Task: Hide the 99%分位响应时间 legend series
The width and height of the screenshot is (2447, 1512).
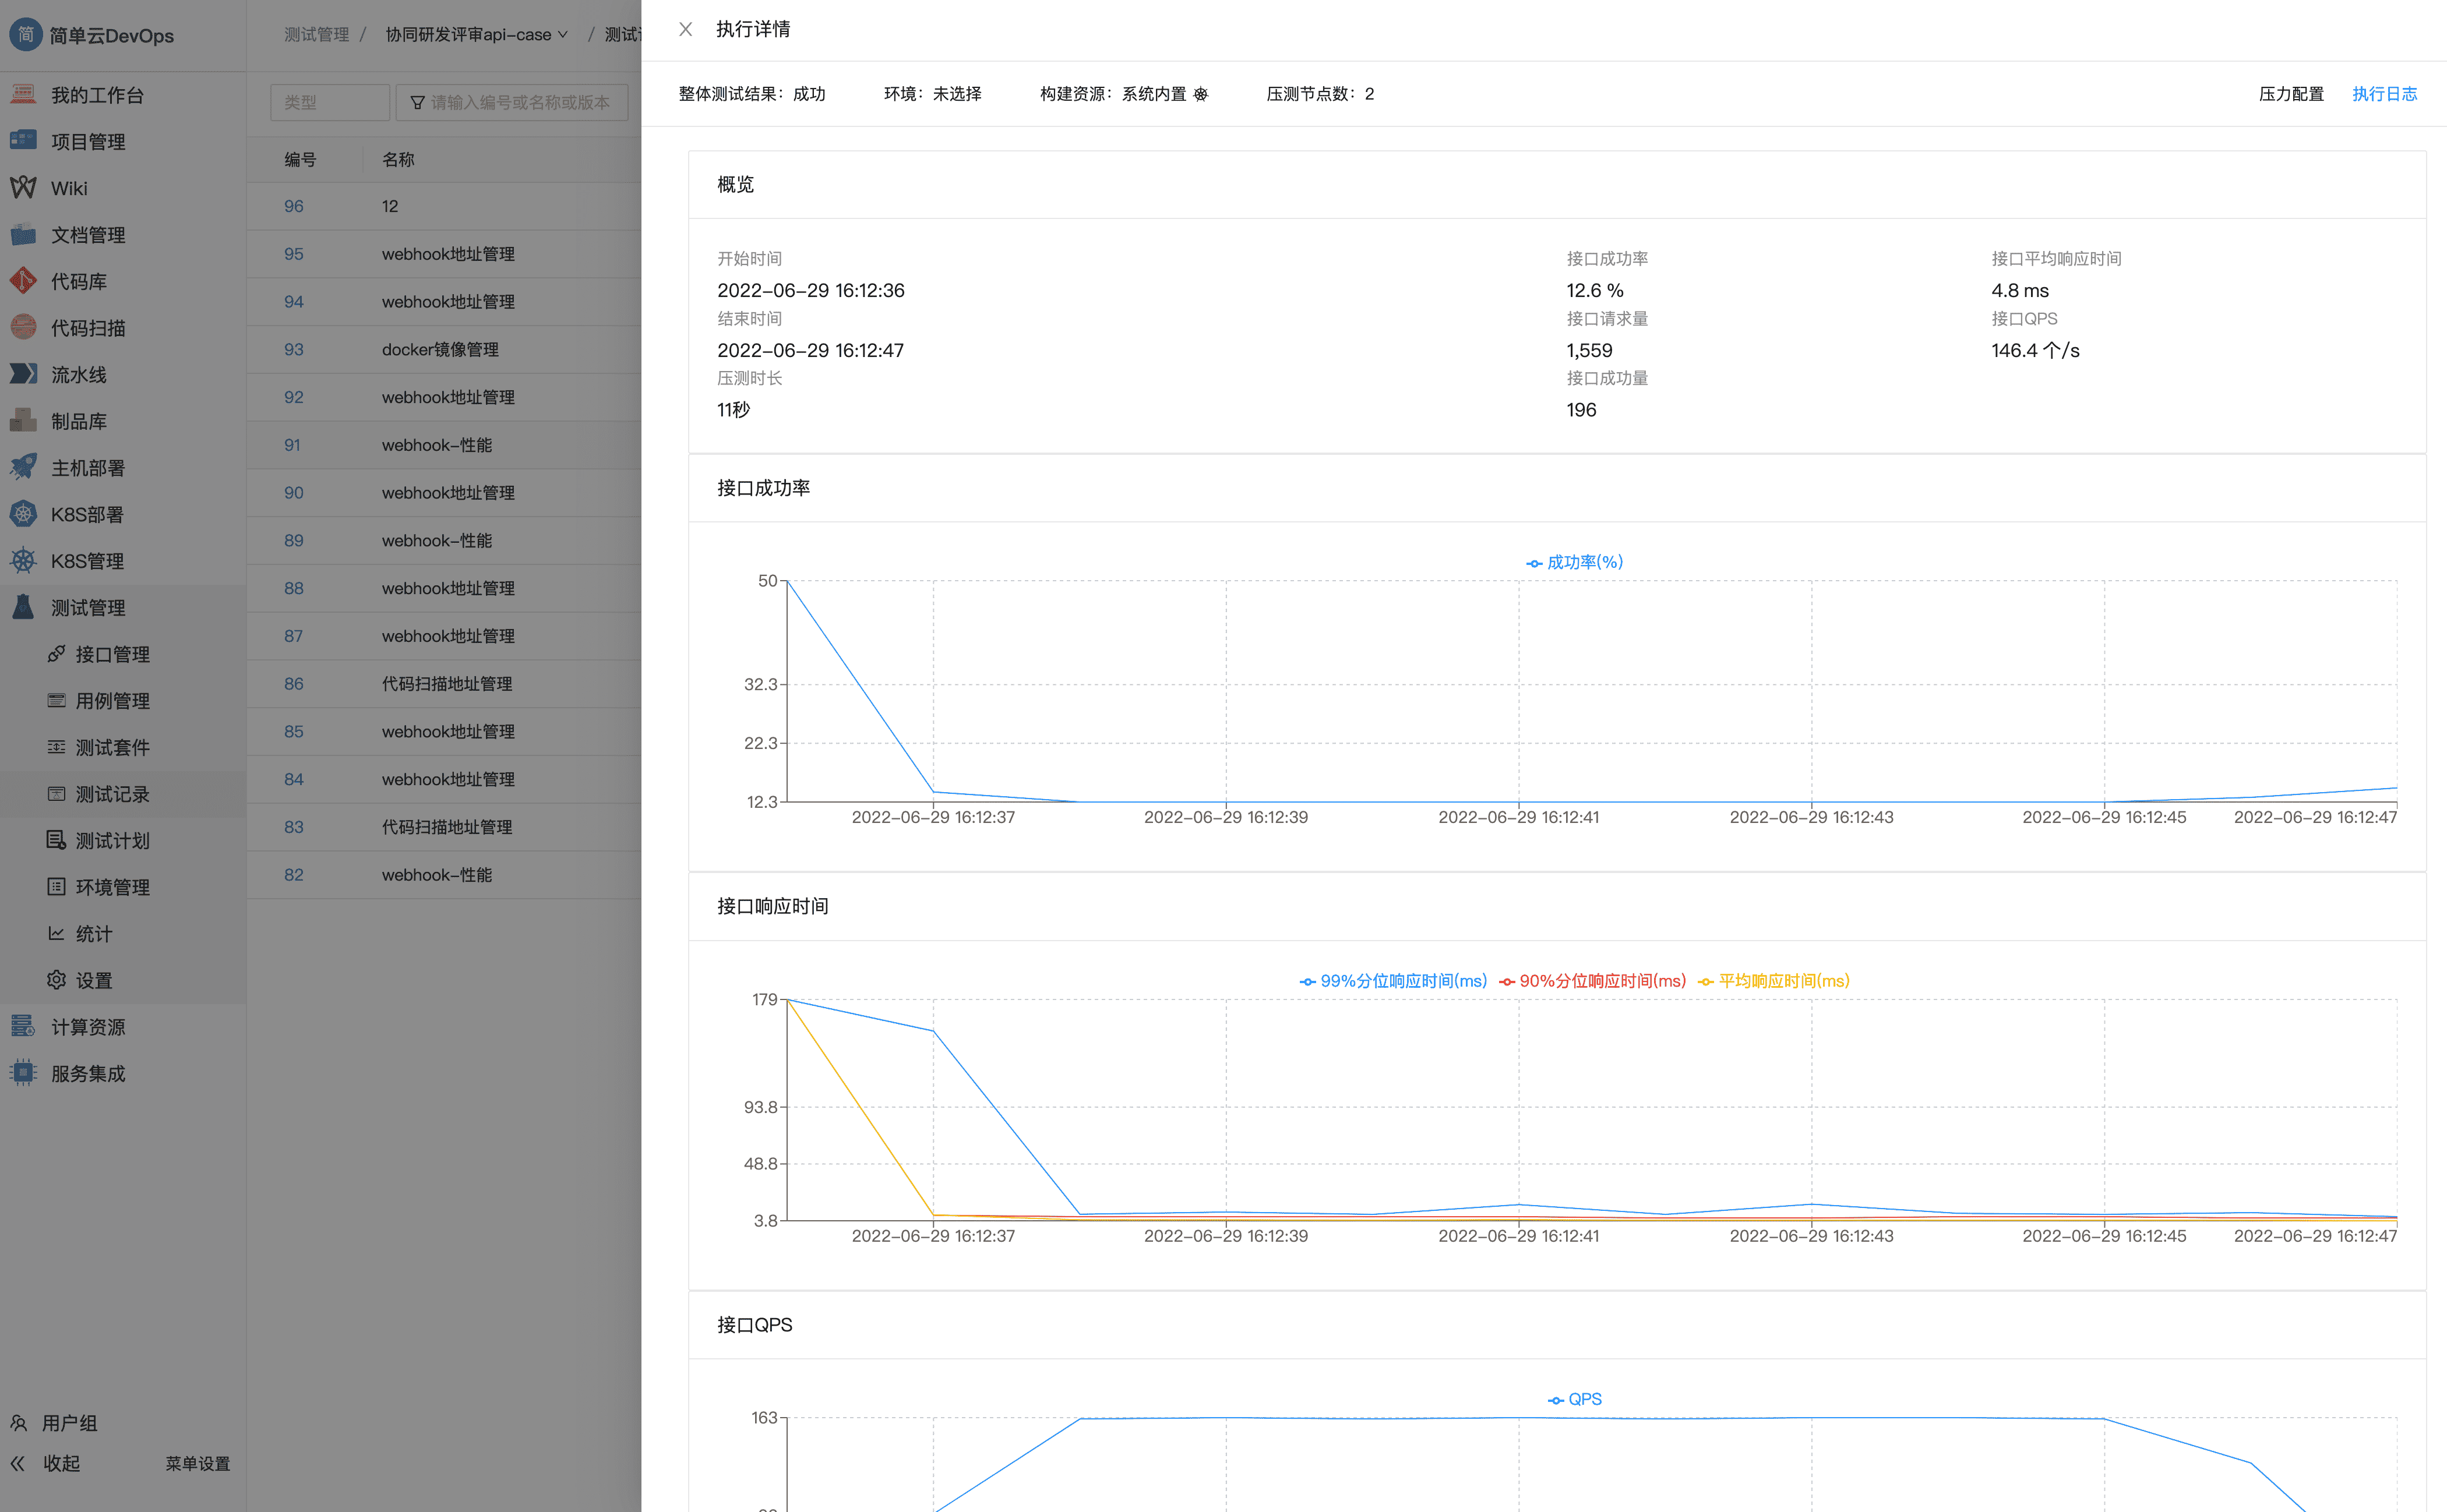Action: 1393,981
